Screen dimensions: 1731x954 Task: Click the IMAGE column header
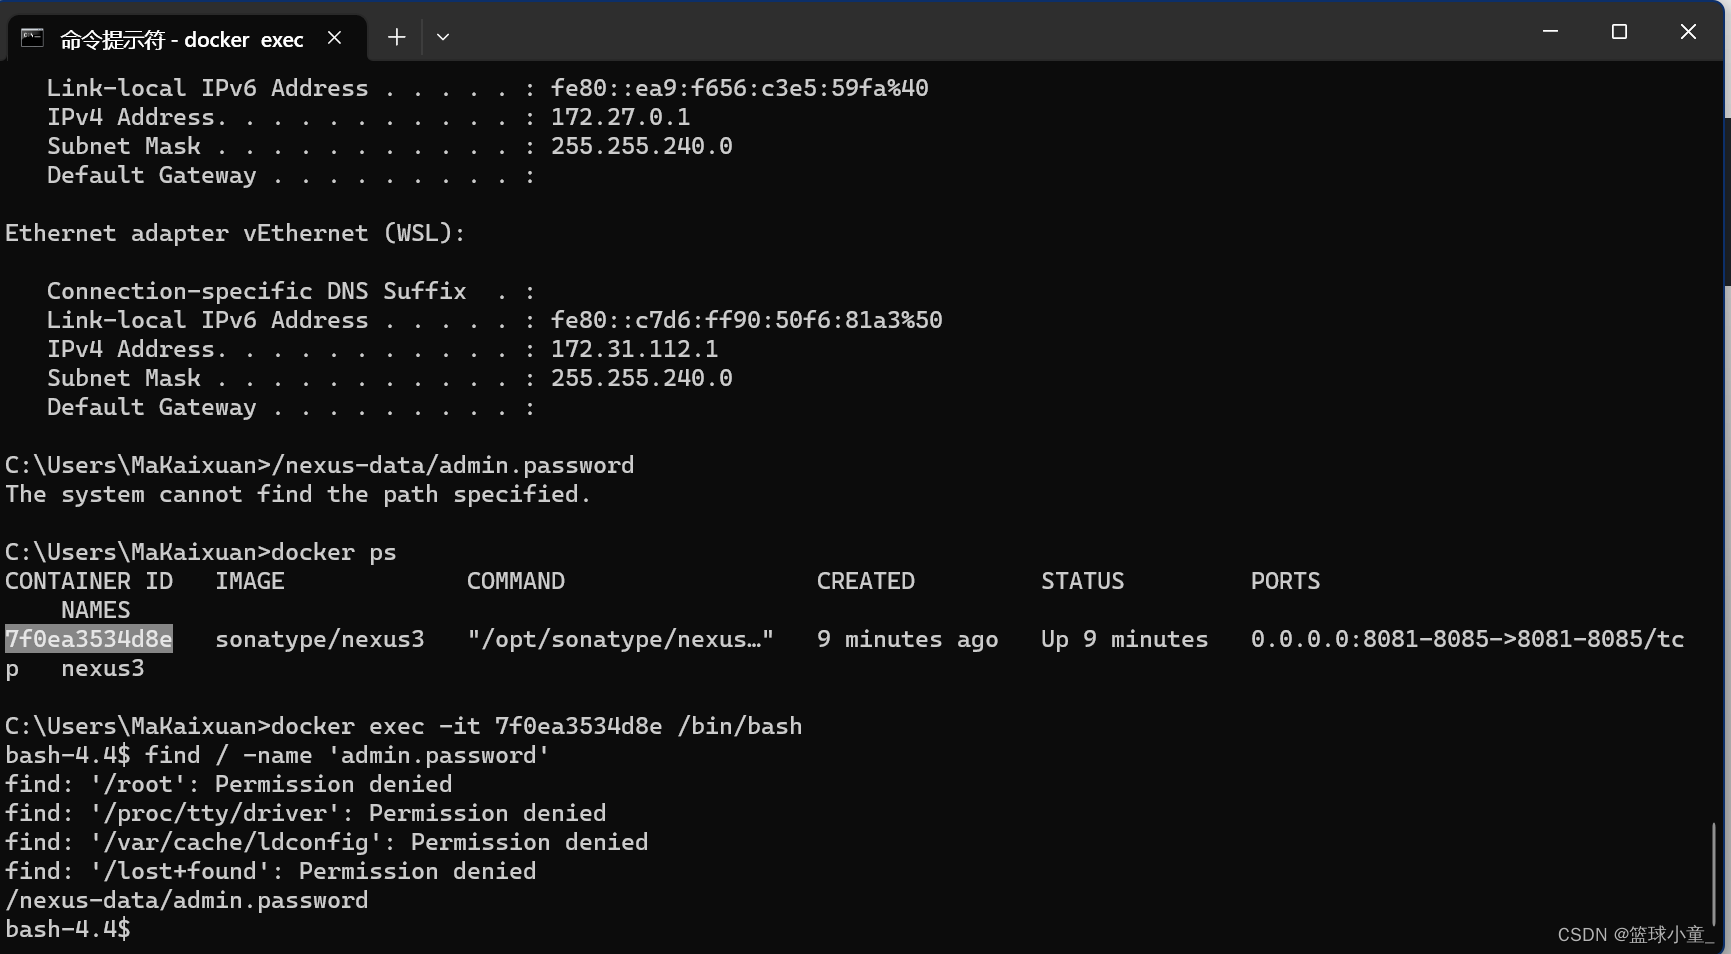pyautogui.click(x=250, y=581)
